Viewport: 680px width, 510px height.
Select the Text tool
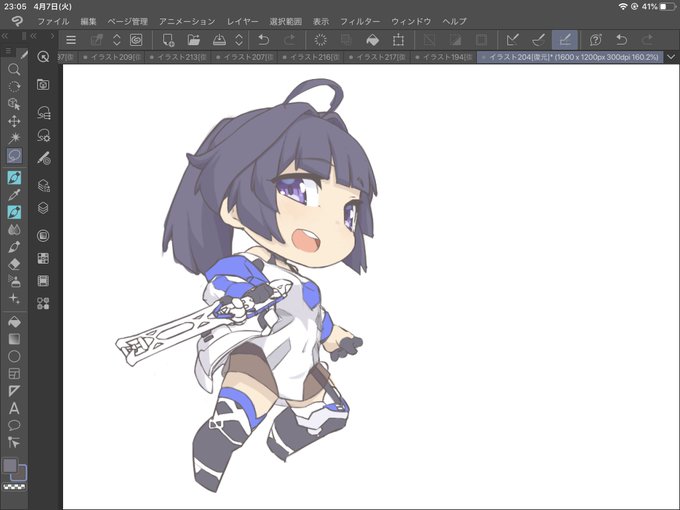coord(14,408)
